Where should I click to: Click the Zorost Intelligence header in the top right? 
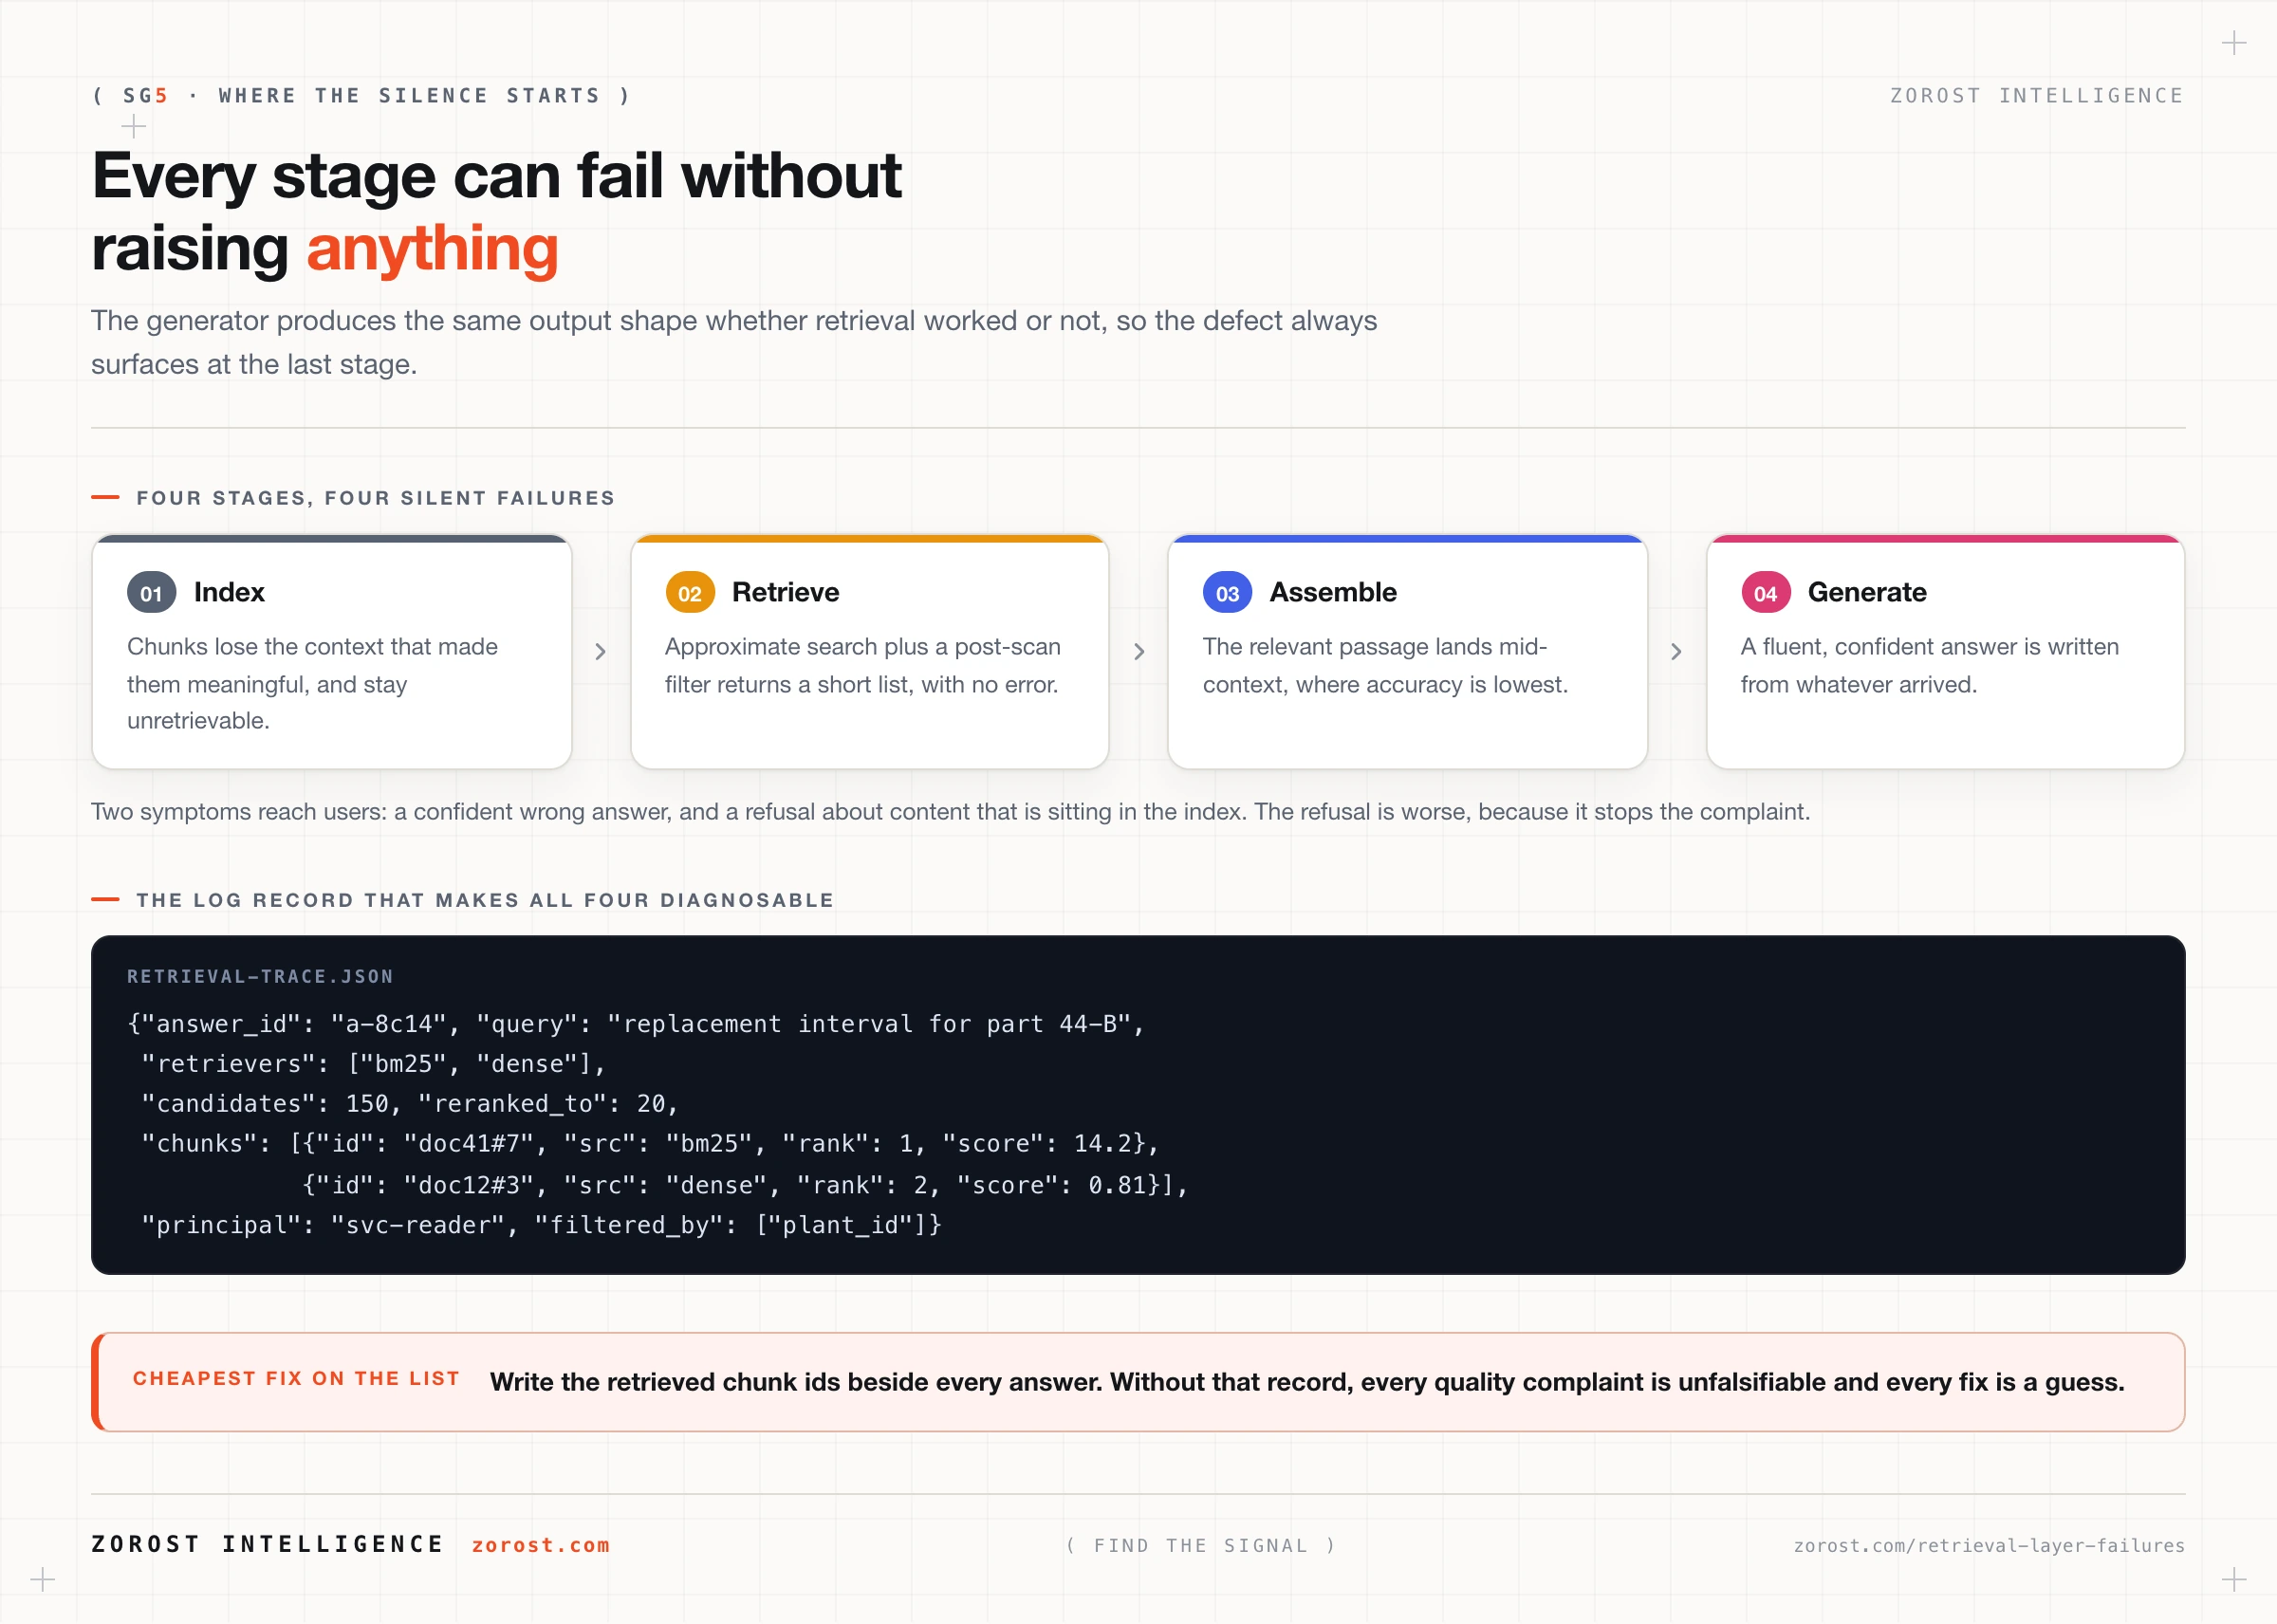pyautogui.click(x=2036, y=96)
